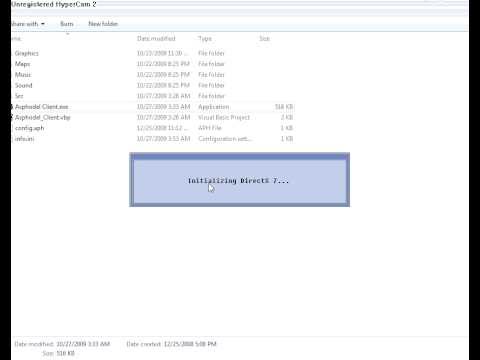
Task: Select the Asphodel Client.exe application file
Action: pos(41,107)
